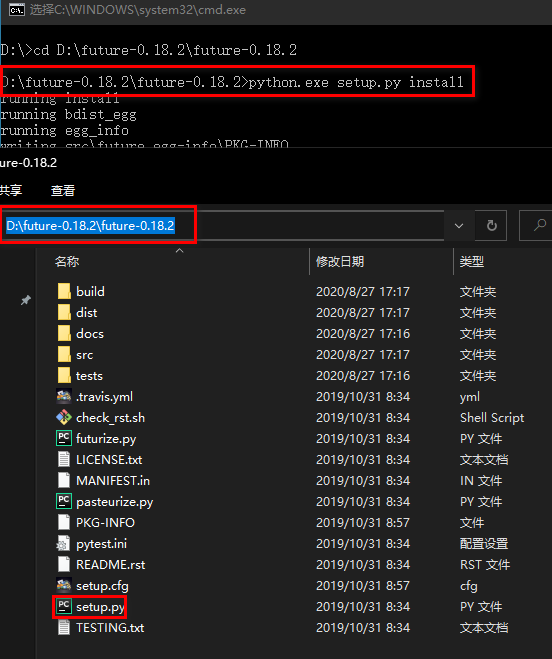
Task: Select the futurize.py file name
Action: [106, 438]
